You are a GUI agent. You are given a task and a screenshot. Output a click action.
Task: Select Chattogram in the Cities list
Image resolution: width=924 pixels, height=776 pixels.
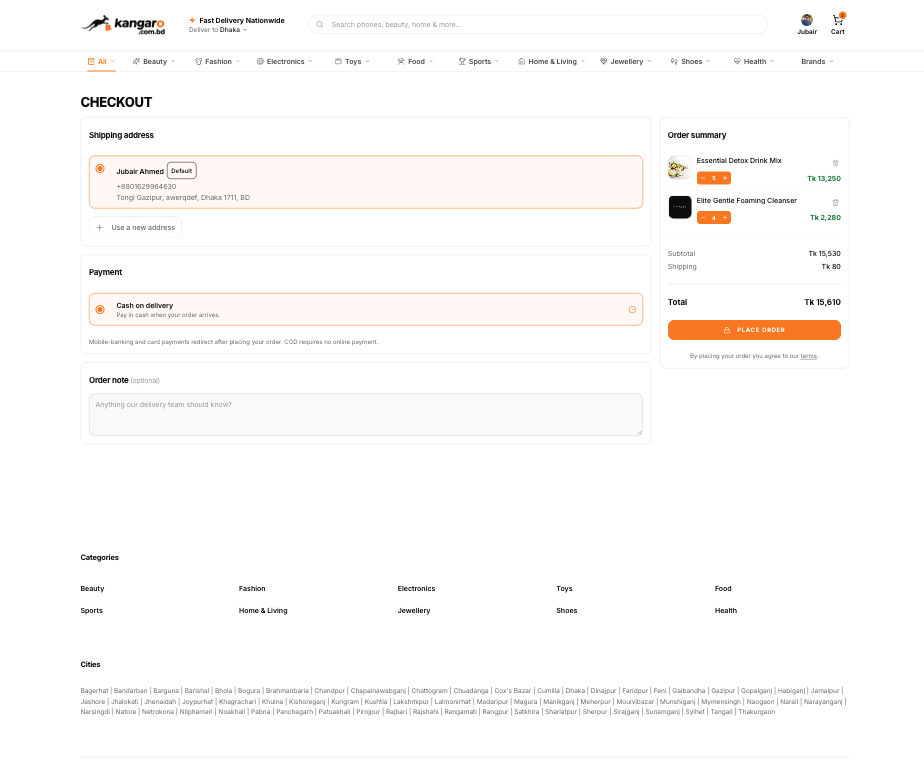(x=430, y=691)
